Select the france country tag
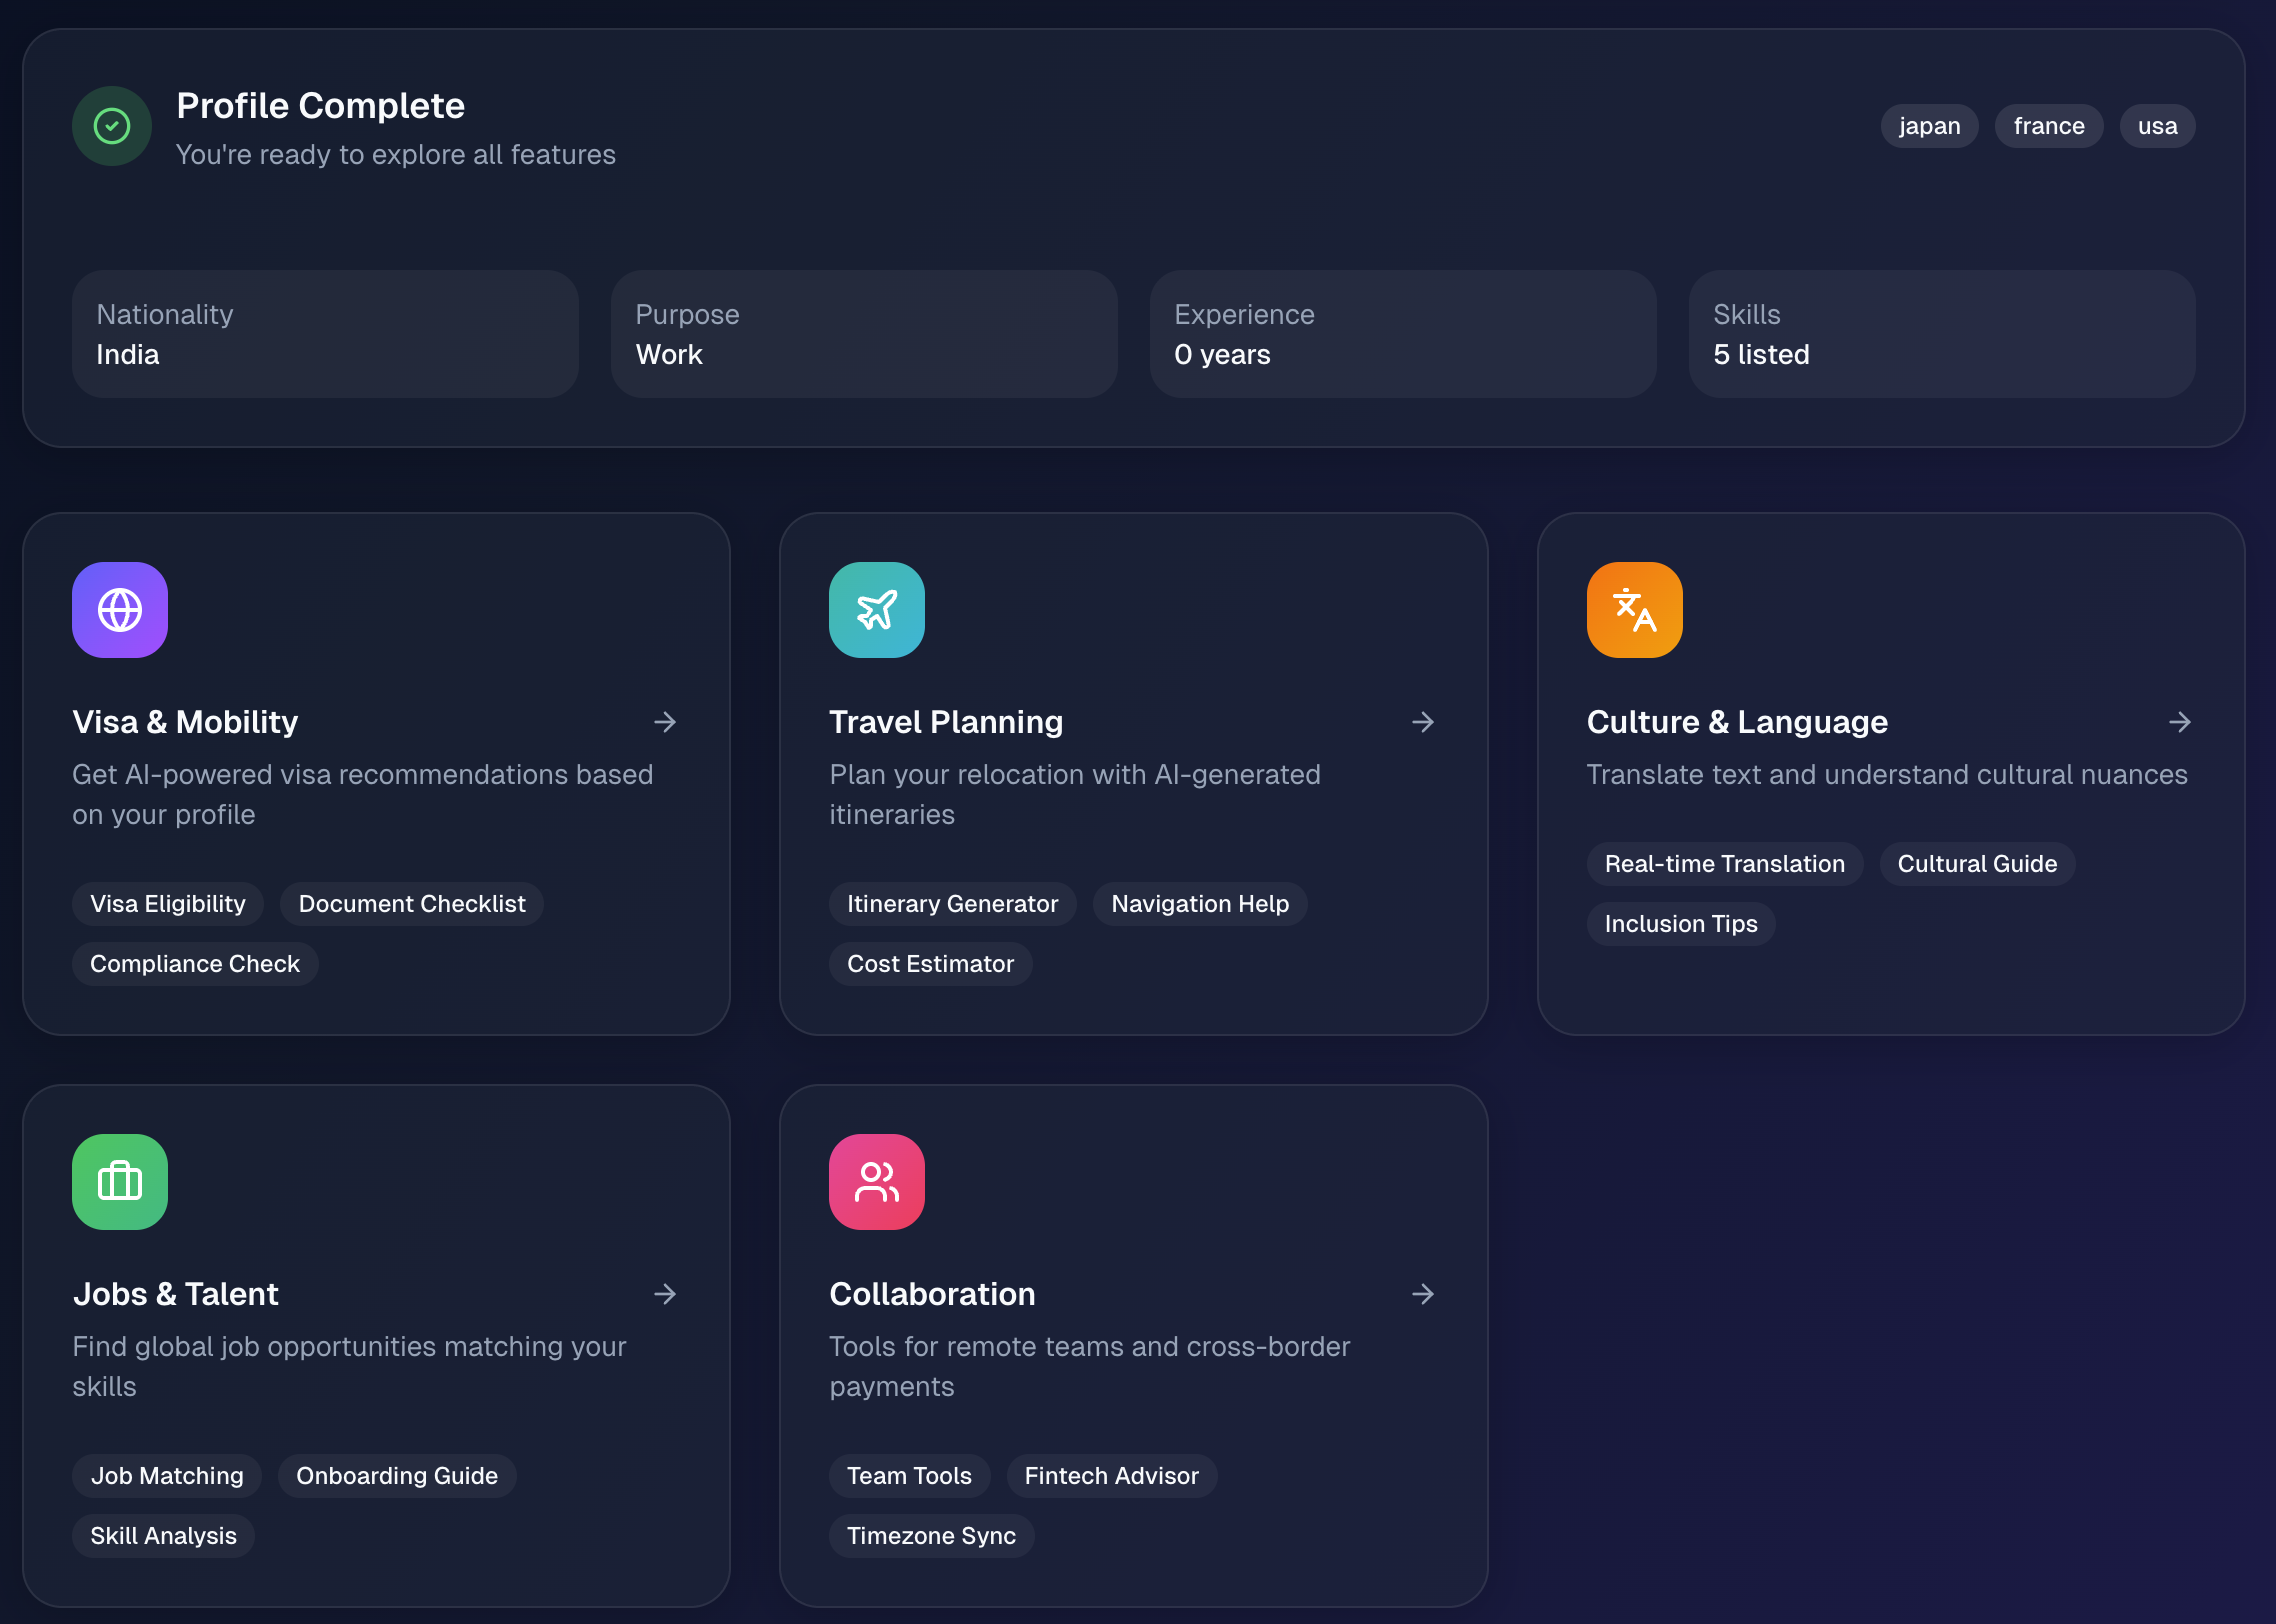Image resolution: width=2276 pixels, height=1624 pixels. (2049, 126)
